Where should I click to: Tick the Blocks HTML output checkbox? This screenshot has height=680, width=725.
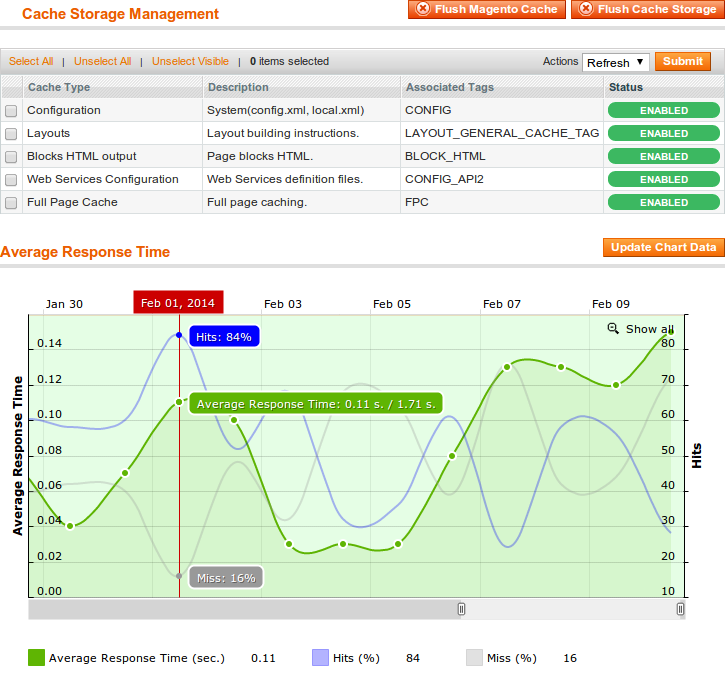[11, 157]
